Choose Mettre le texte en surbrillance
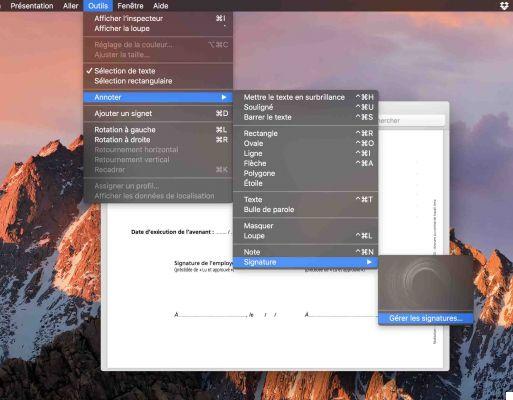This screenshot has width=513, height=400. tap(305, 97)
